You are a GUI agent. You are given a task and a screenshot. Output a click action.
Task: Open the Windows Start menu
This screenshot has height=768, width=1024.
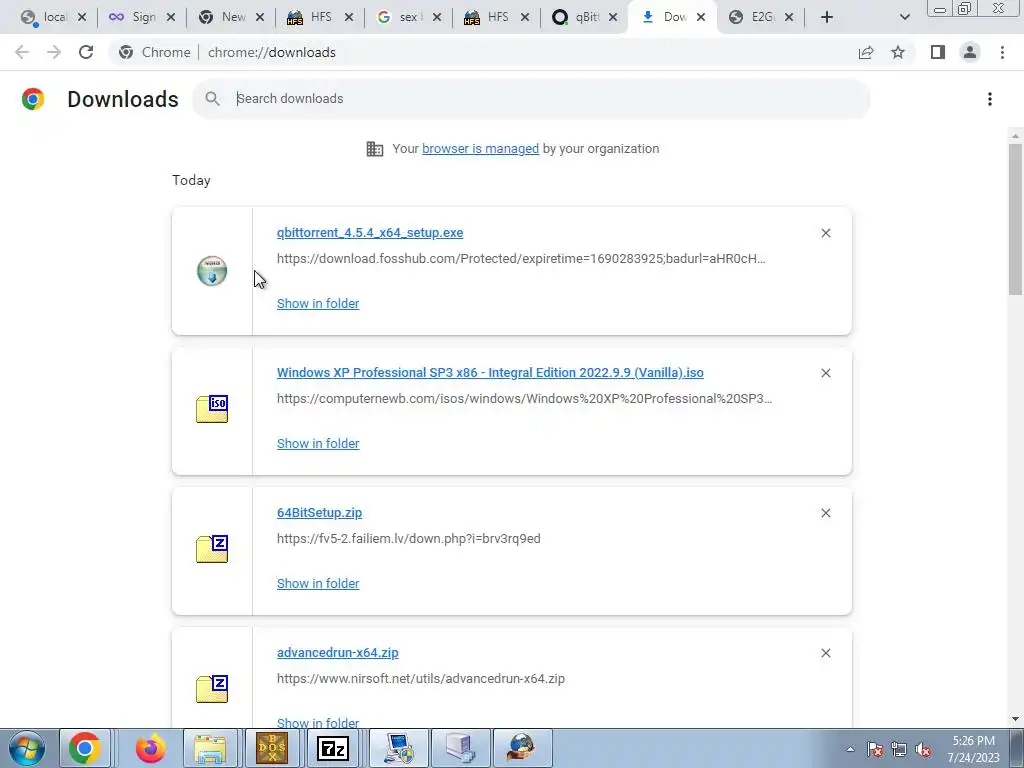27,748
